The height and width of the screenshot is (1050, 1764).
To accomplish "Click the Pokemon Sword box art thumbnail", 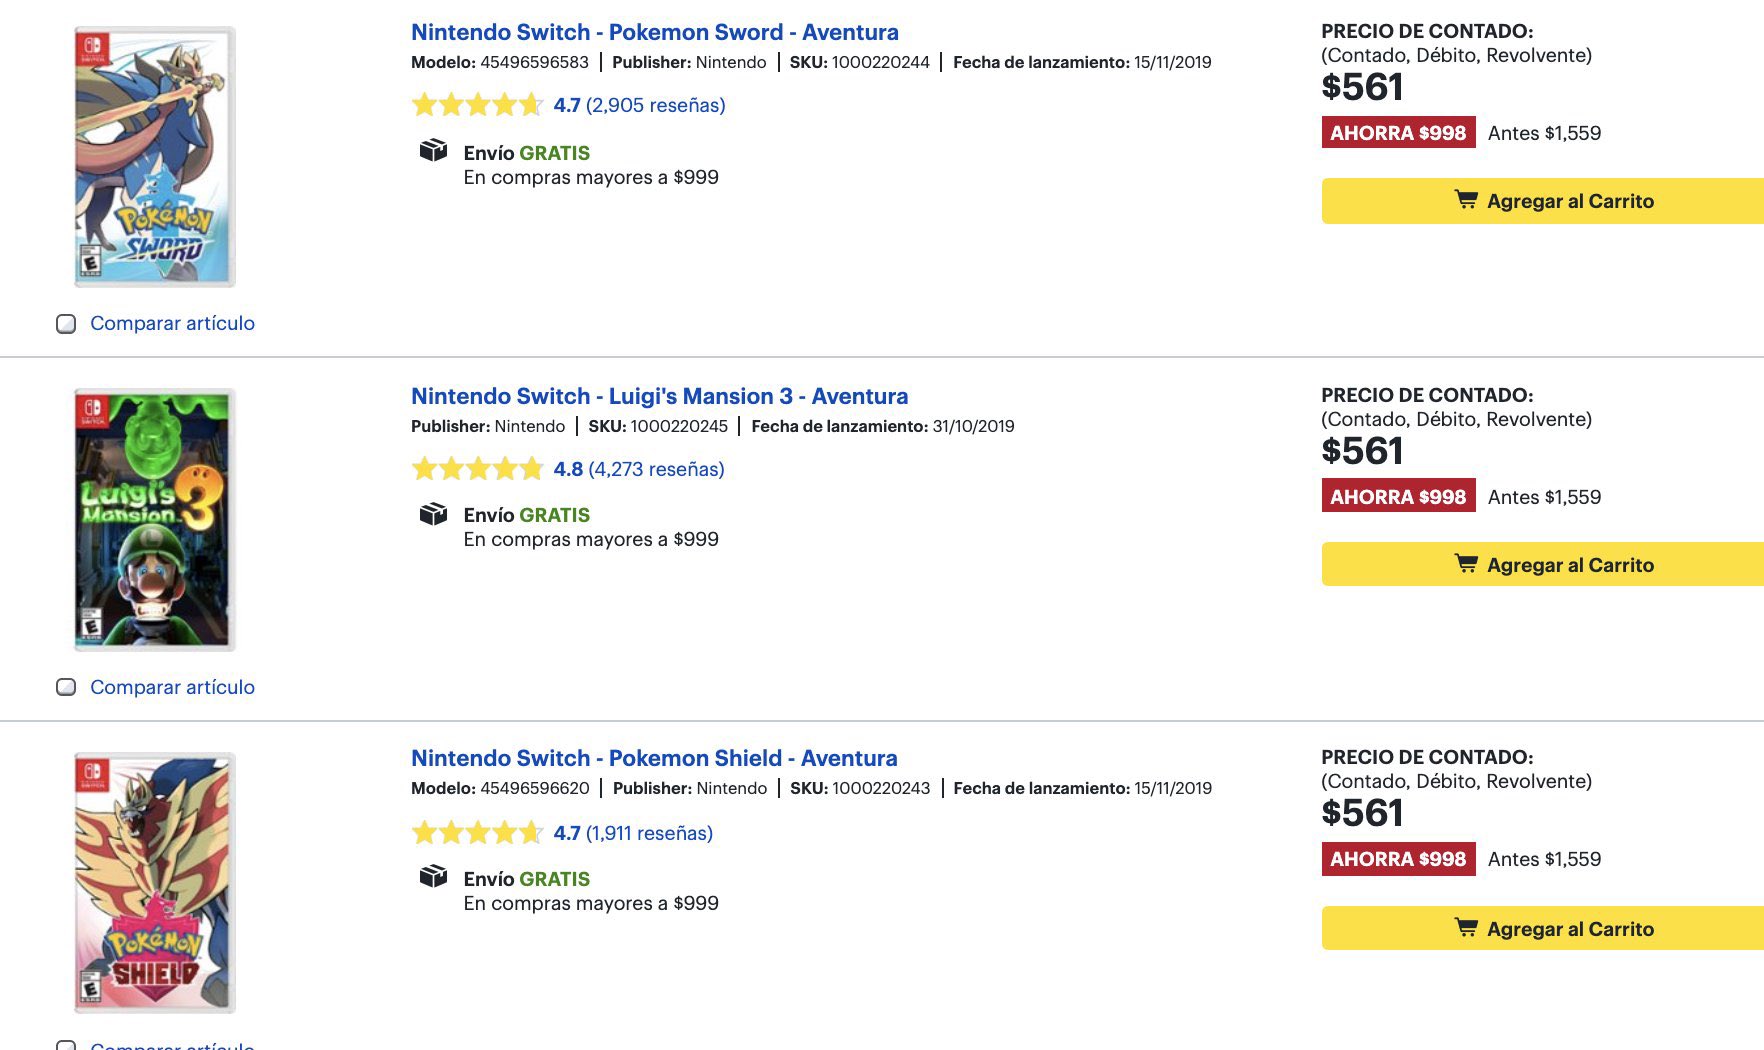I will (x=155, y=157).
